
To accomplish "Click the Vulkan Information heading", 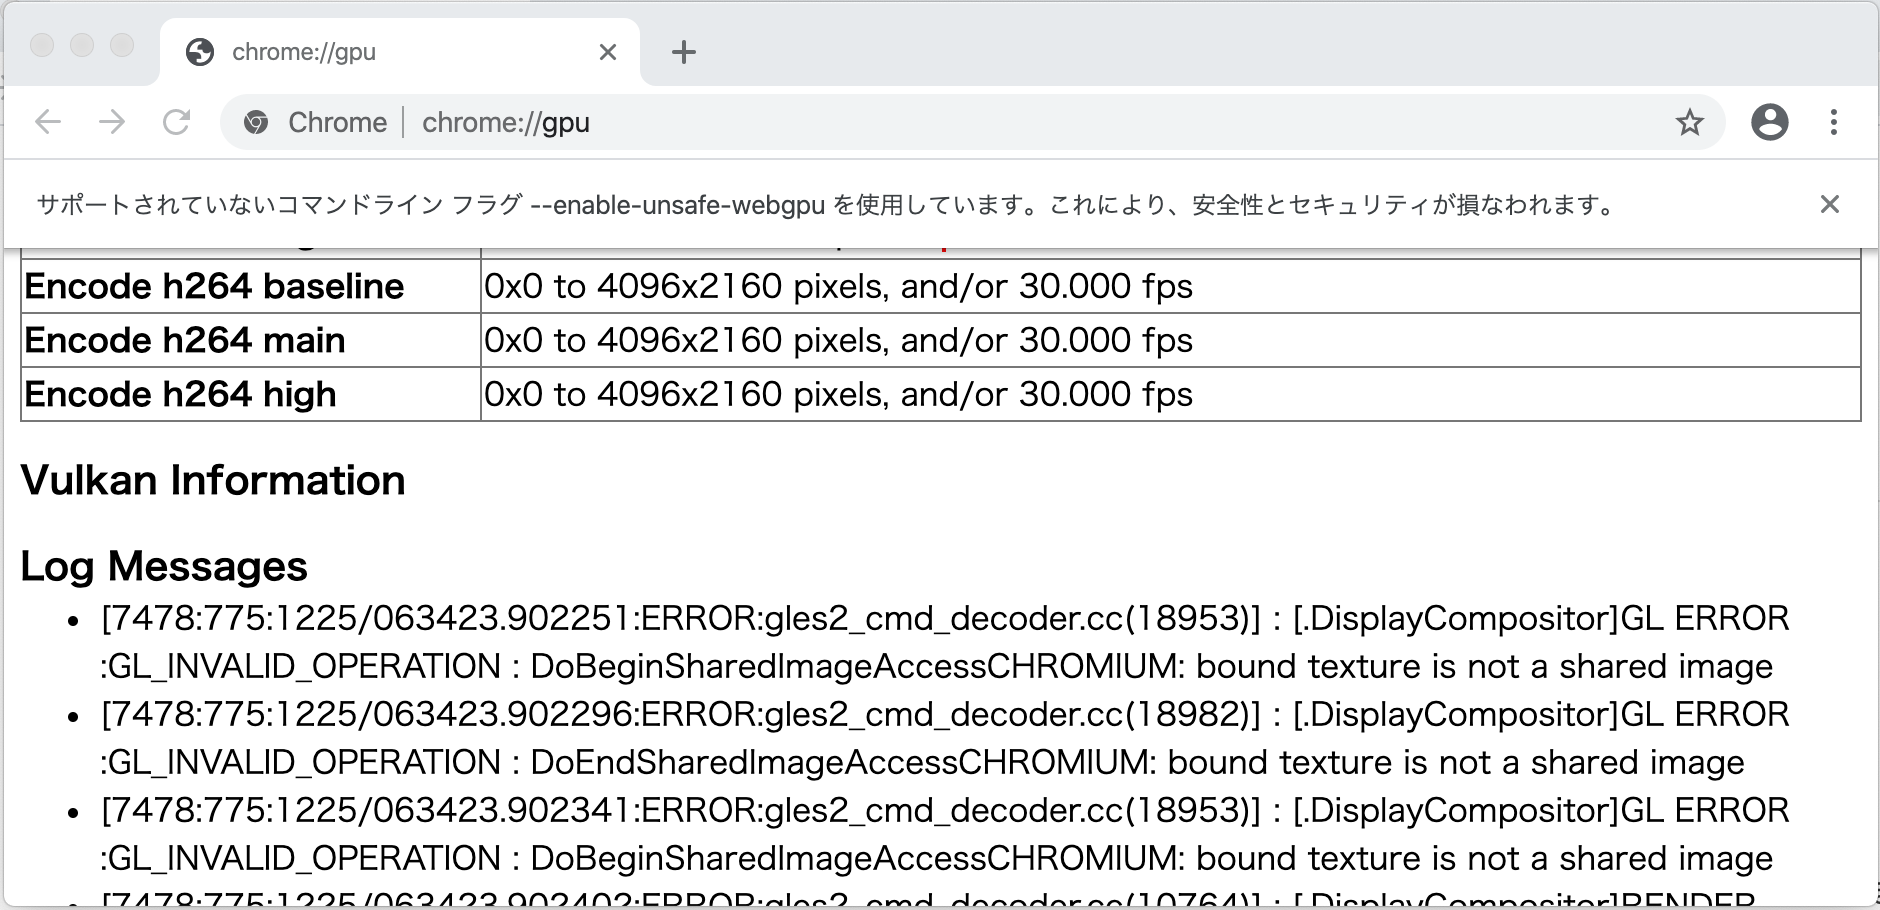I will tap(213, 481).
